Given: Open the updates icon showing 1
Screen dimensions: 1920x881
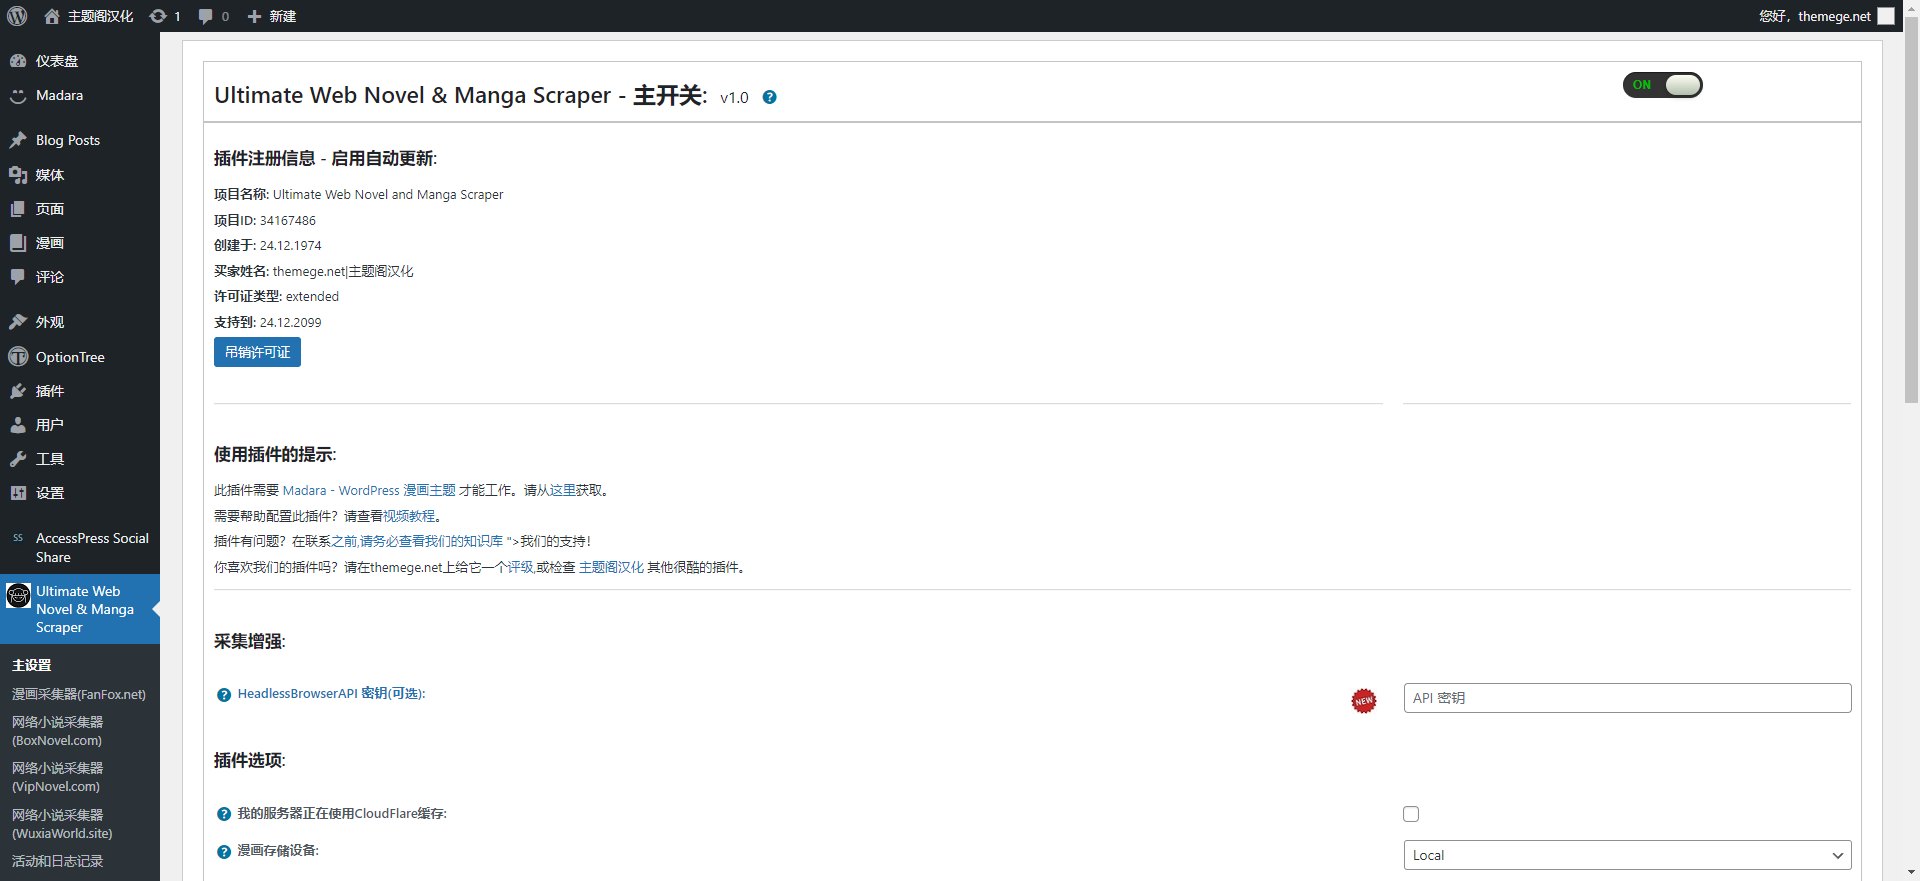Looking at the screenshot, I should coord(165,16).
